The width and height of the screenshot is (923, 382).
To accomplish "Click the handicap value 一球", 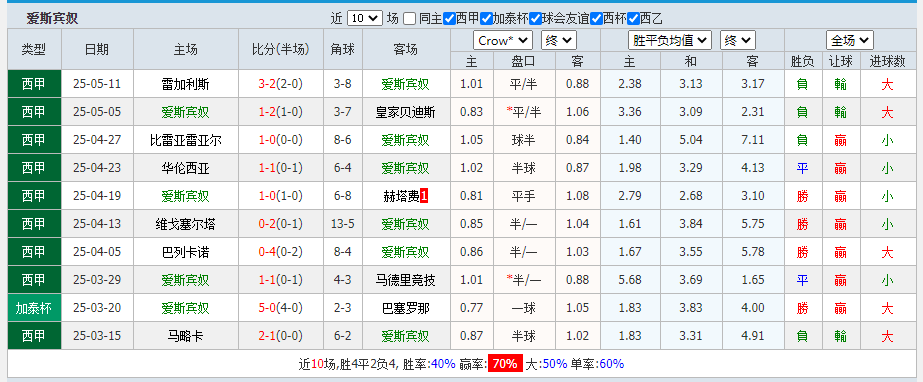I will (523, 308).
